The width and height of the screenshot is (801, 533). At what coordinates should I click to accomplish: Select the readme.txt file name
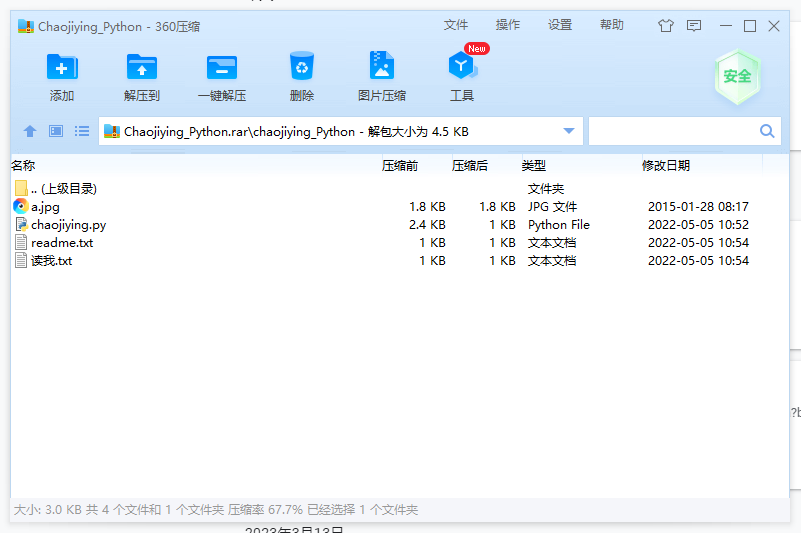(62, 243)
